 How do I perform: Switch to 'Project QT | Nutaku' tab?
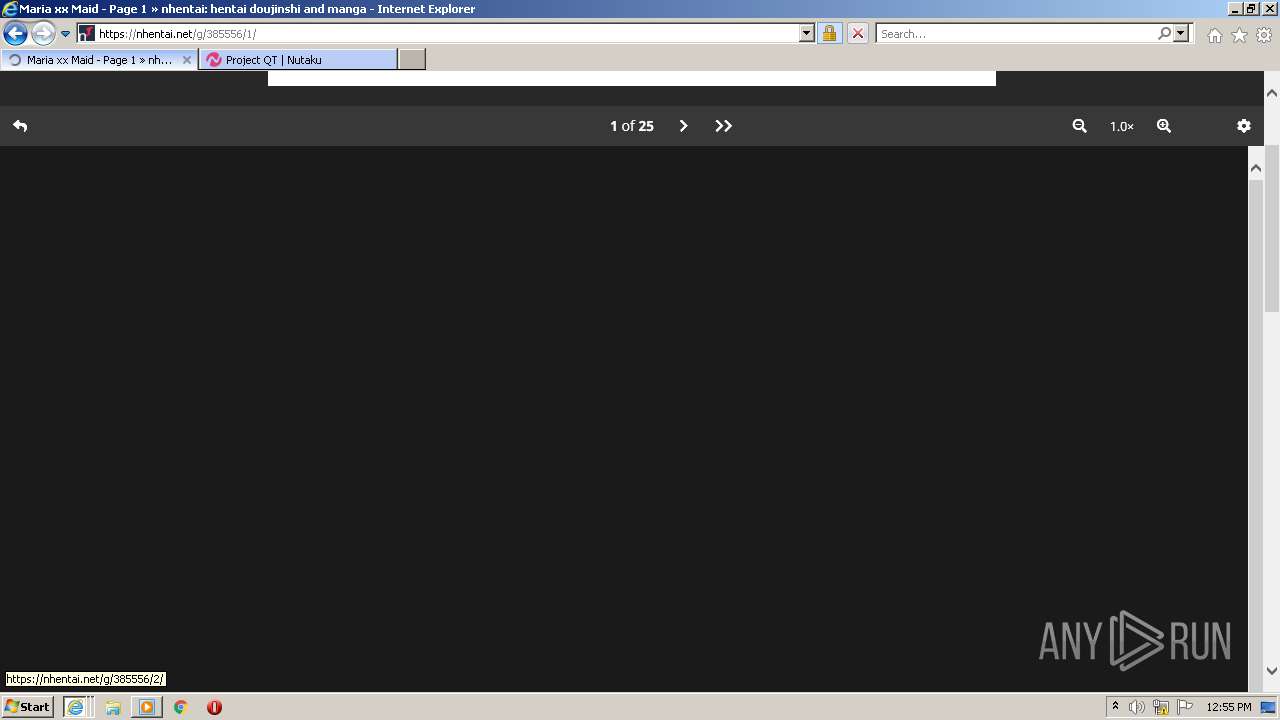[x=298, y=60]
